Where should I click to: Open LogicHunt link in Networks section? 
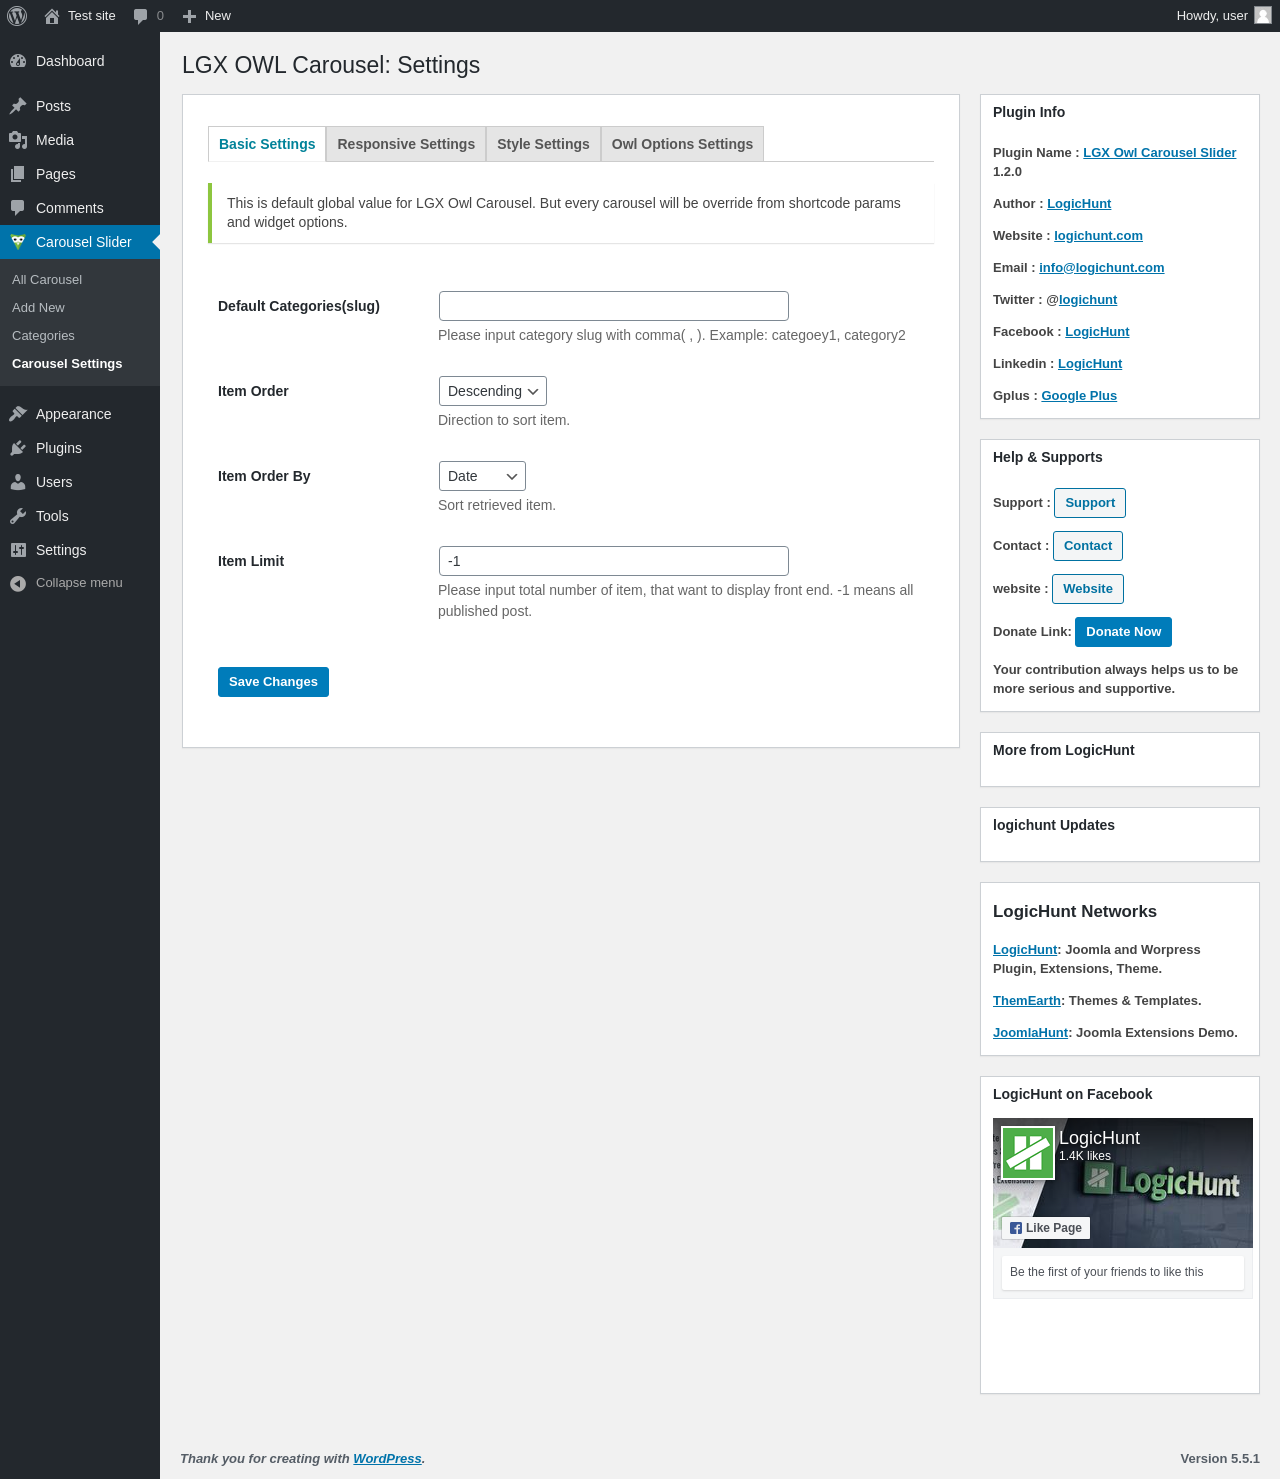pyautogui.click(x=1025, y=950)
